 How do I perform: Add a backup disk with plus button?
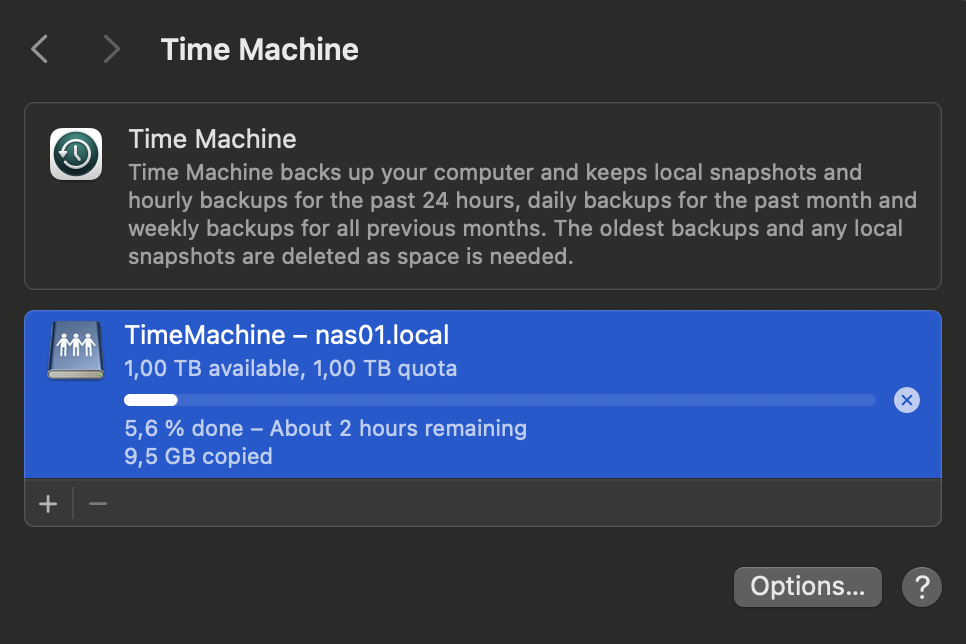click(x=48, y=503)
